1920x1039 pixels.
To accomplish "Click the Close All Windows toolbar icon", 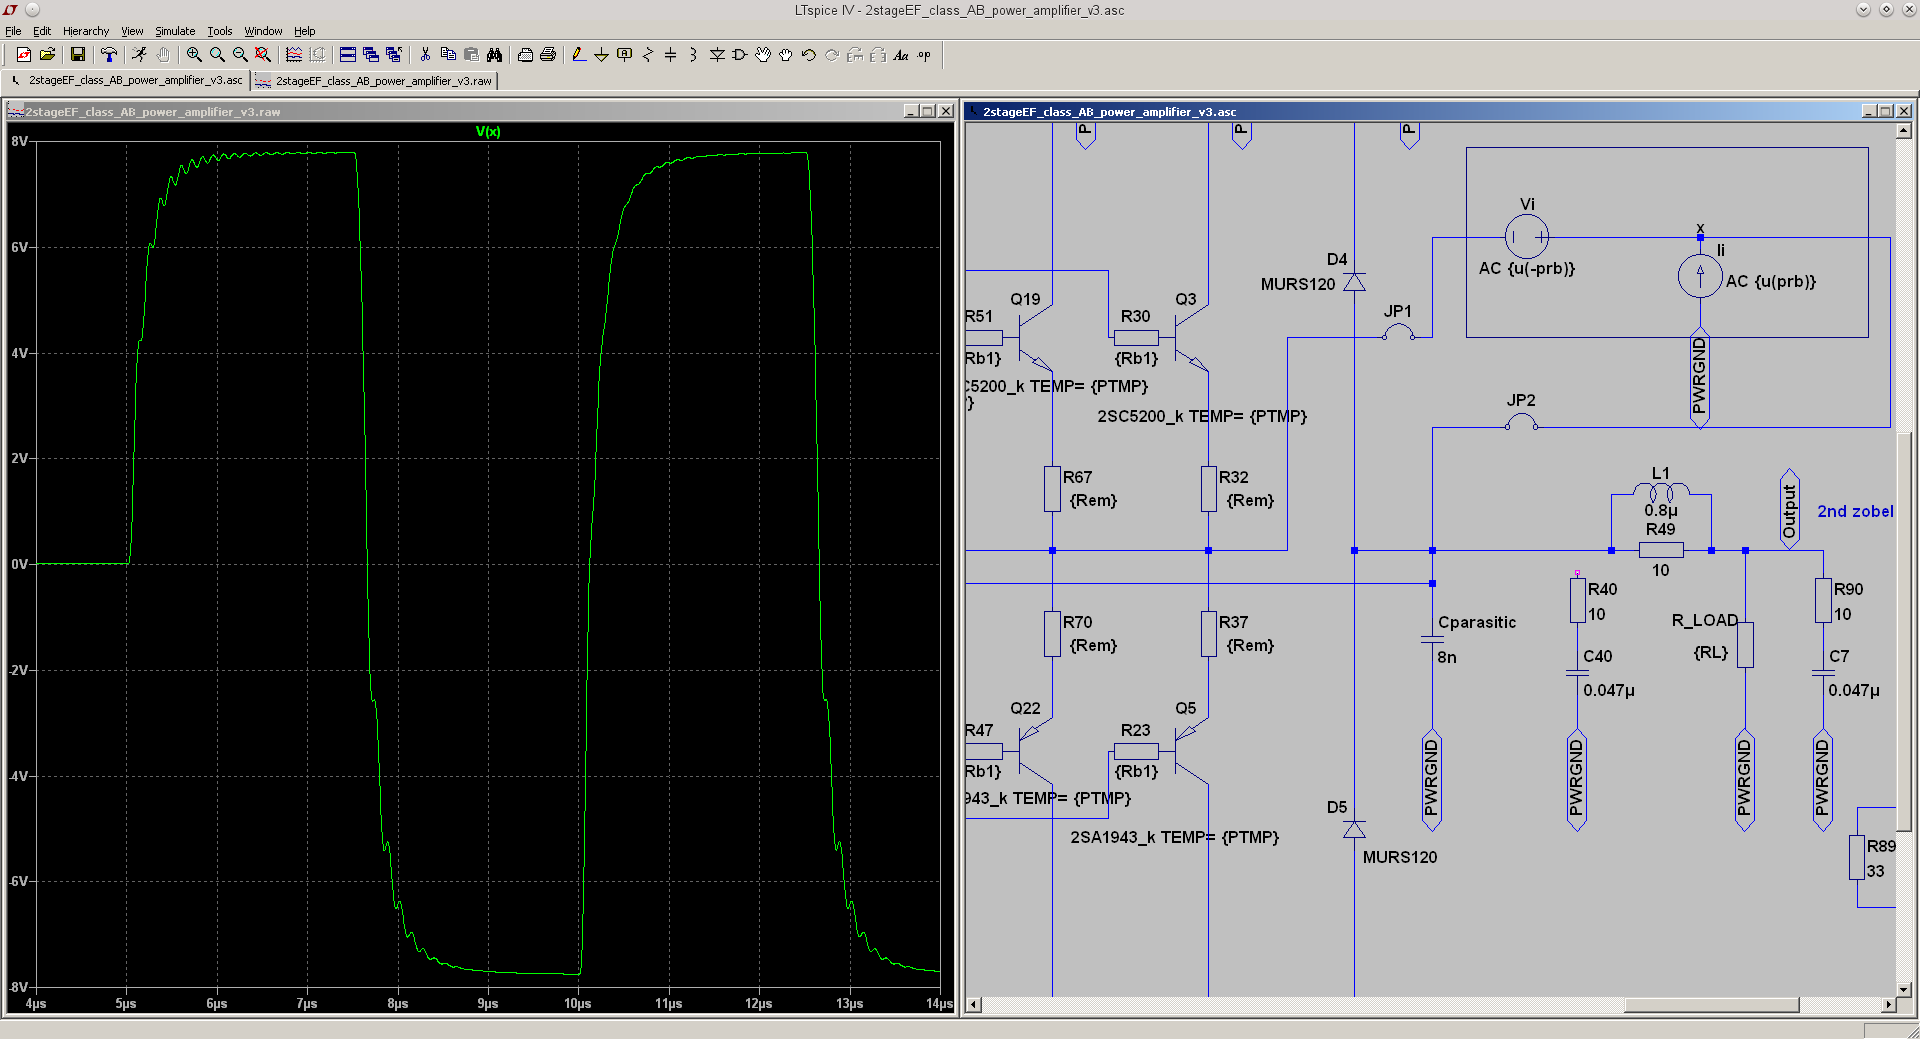I will tap(394, 55).
